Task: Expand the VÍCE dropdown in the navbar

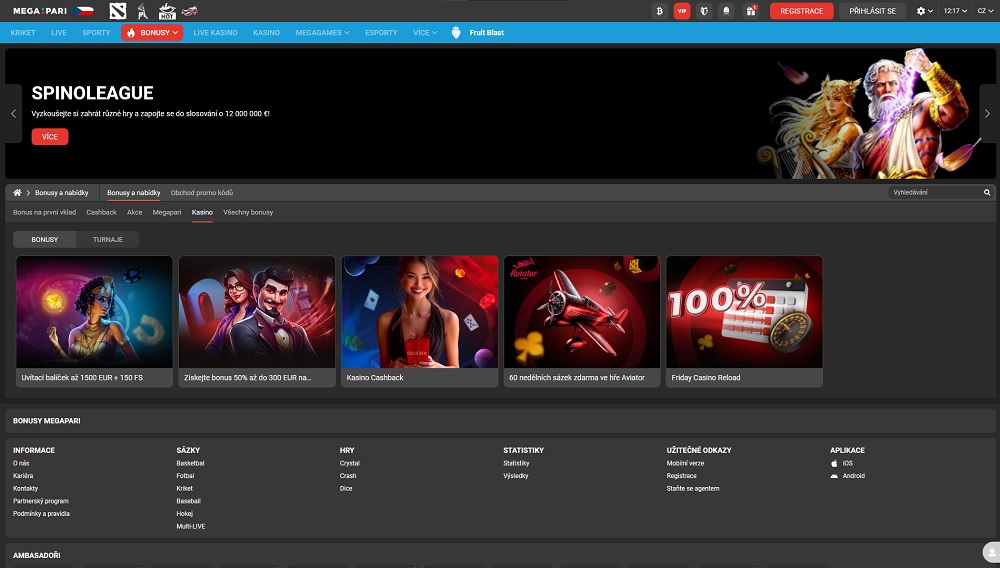Action: coord(425,33)
